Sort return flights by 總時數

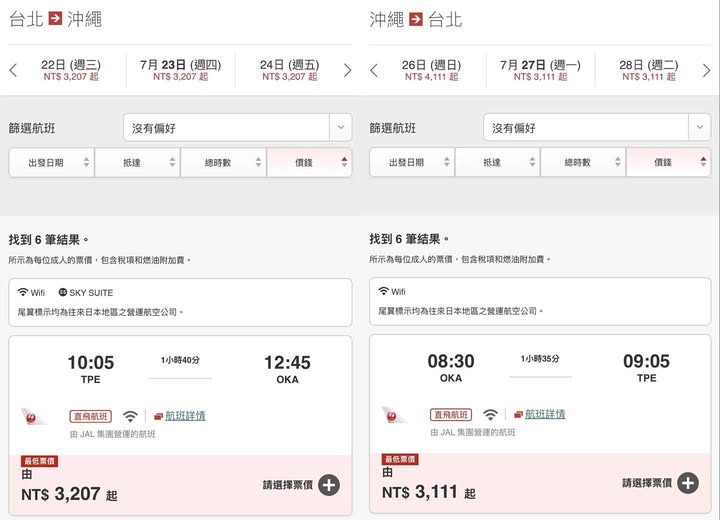click(x=584, y=162)
